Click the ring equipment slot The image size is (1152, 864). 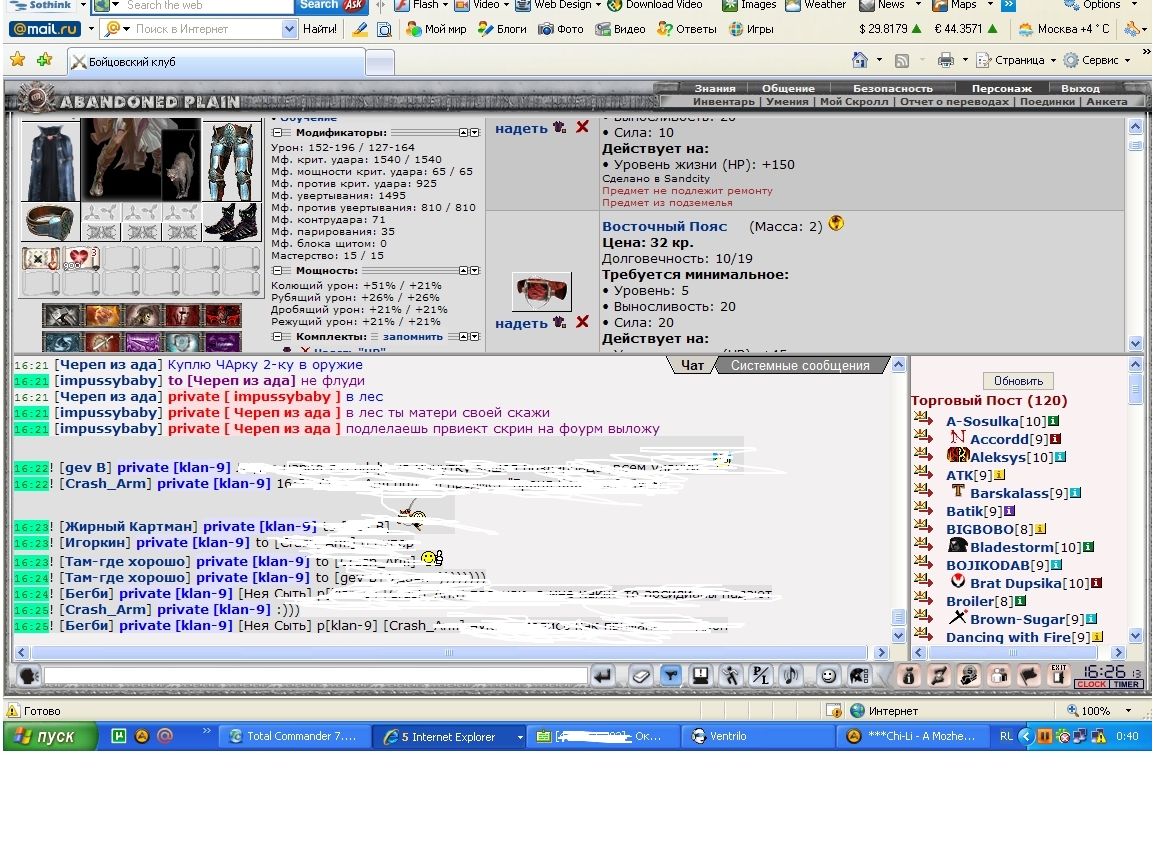pyautogui.click(x=51, y=222)
